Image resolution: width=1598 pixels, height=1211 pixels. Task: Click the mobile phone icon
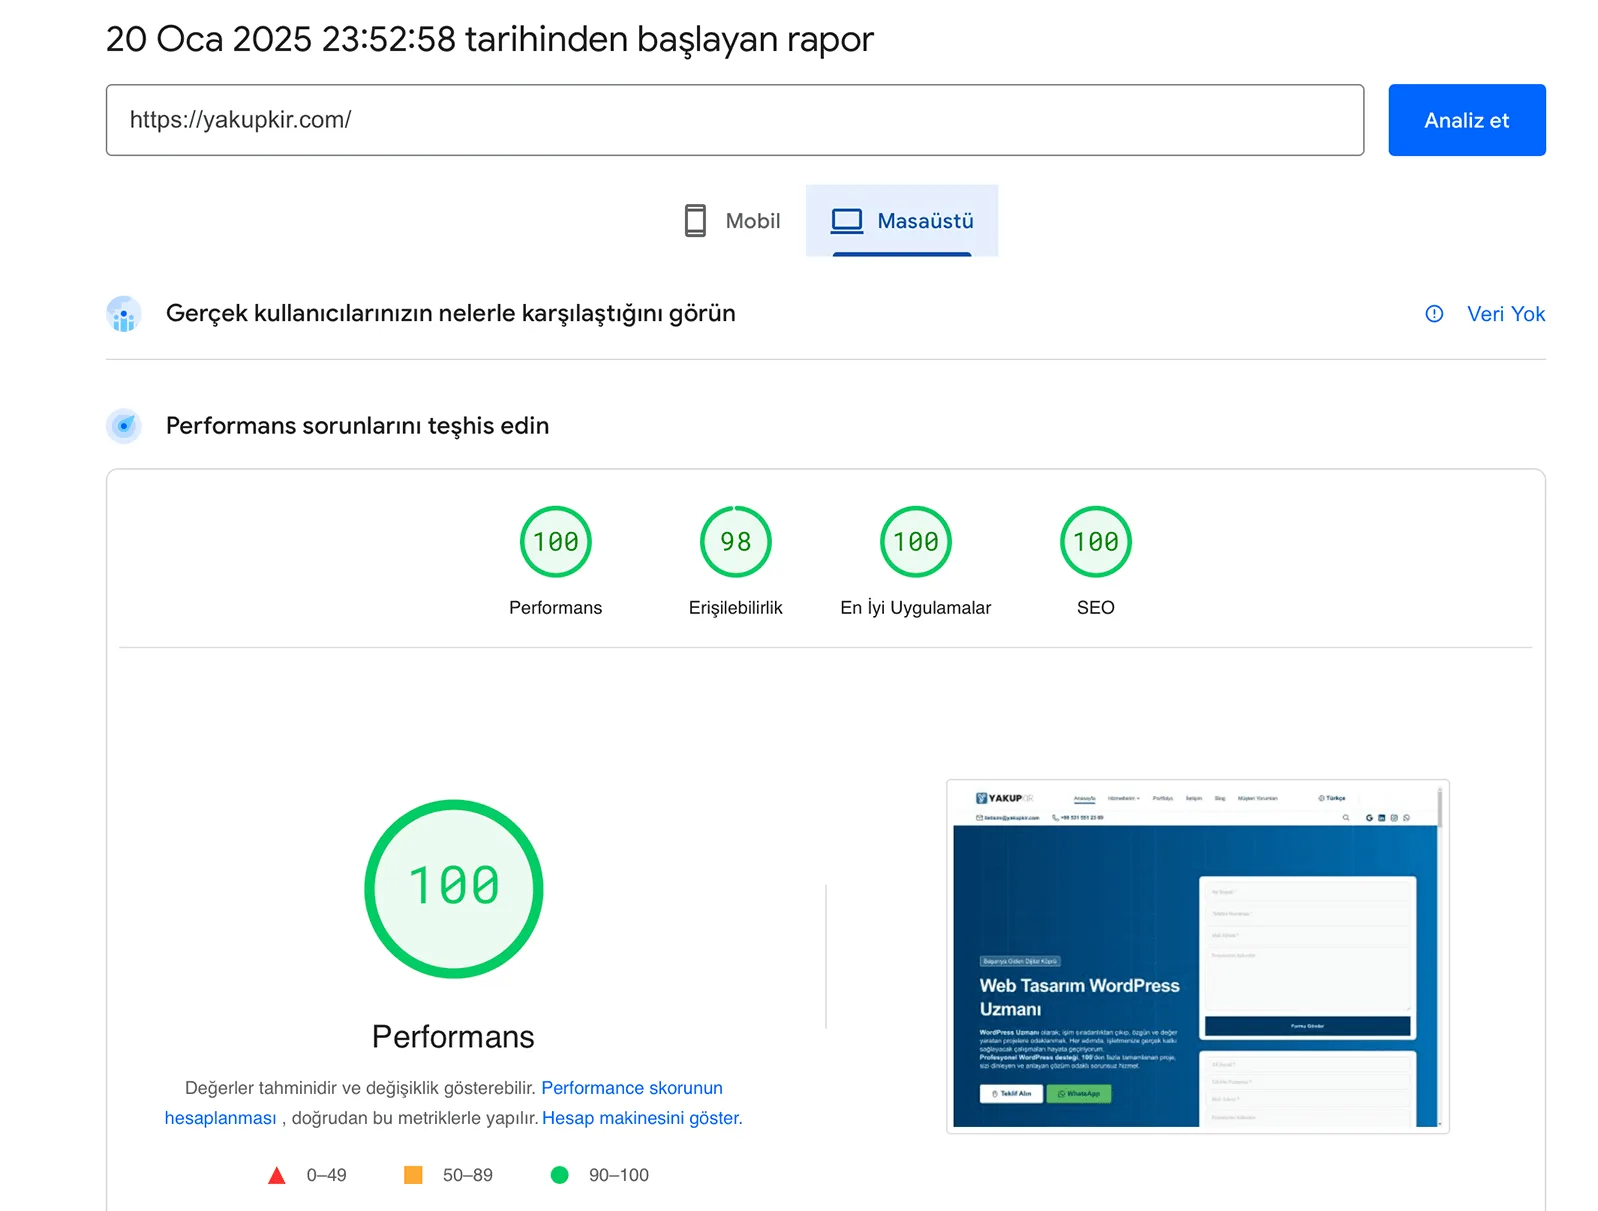pos(695,221)
